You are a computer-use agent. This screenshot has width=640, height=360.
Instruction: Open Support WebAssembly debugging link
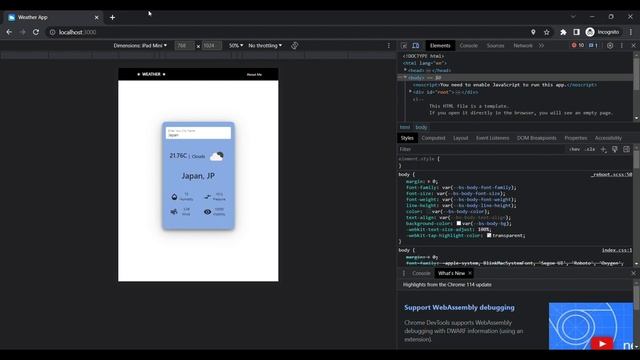[x=459, y=307]
